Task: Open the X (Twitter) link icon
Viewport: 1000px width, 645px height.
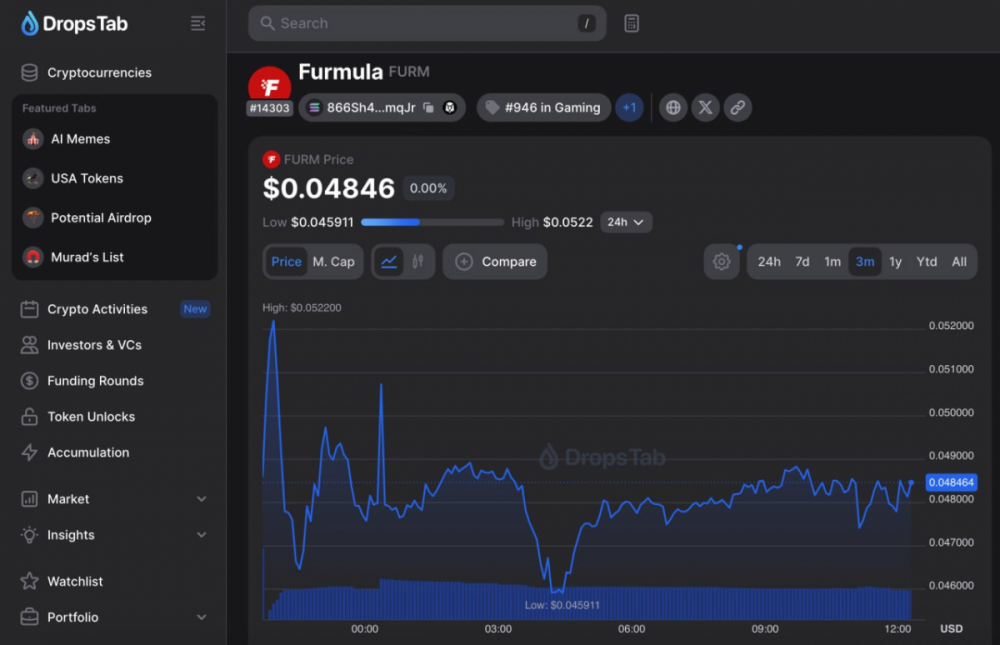Action: coord(706,108)
